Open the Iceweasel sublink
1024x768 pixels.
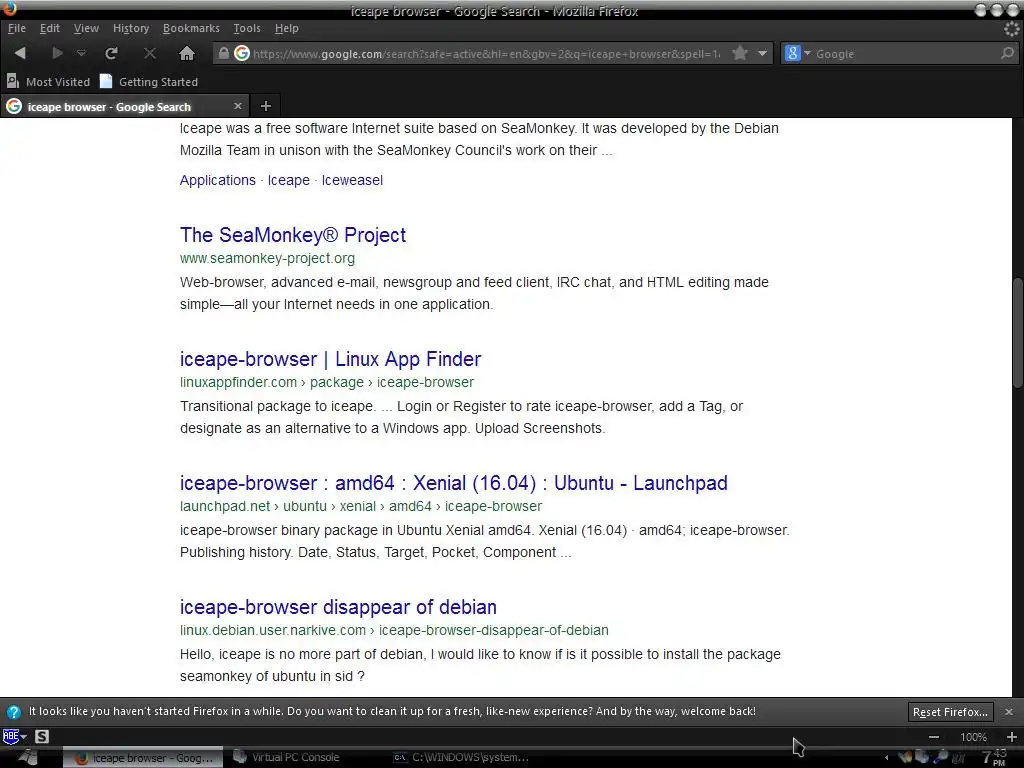(x=352, y=180)
